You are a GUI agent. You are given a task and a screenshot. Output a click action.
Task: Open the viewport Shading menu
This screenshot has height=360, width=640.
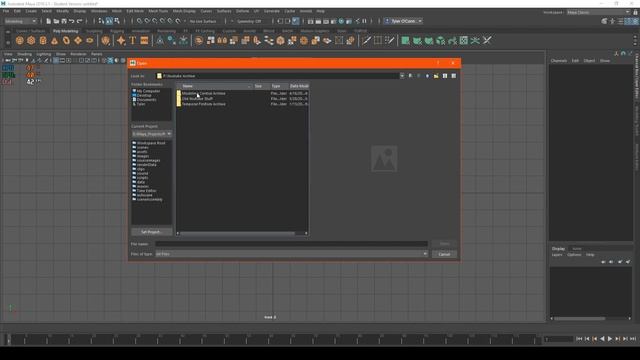coord(24,54)
